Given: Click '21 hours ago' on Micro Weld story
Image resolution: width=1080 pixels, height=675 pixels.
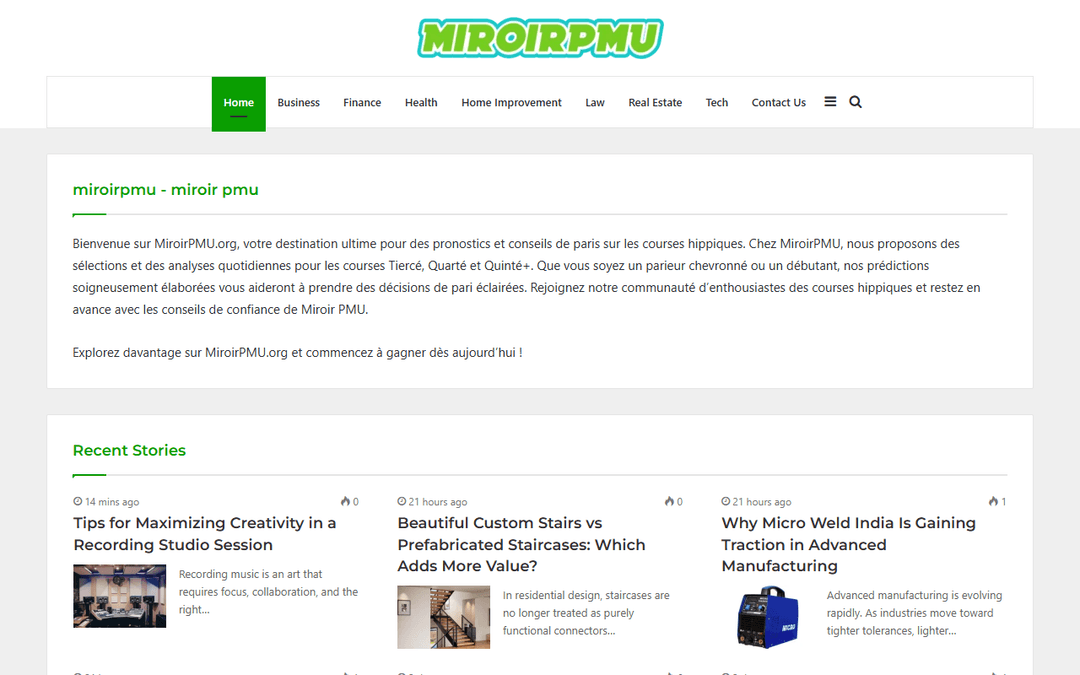Looking at the screenshot, I should click(762, 502).
